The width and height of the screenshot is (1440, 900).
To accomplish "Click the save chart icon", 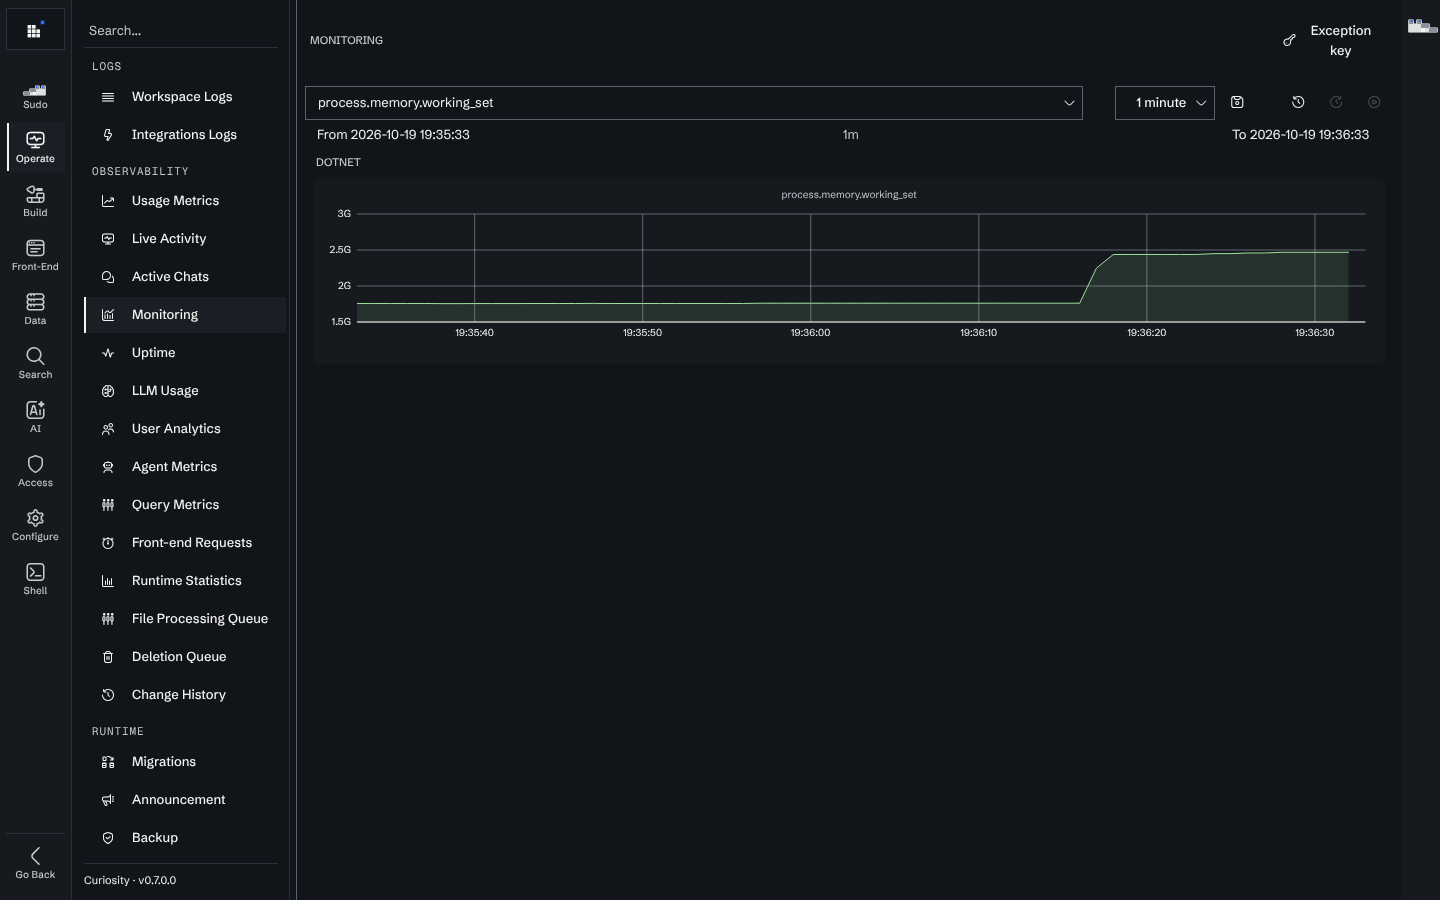I will (x=1237, y=102).
